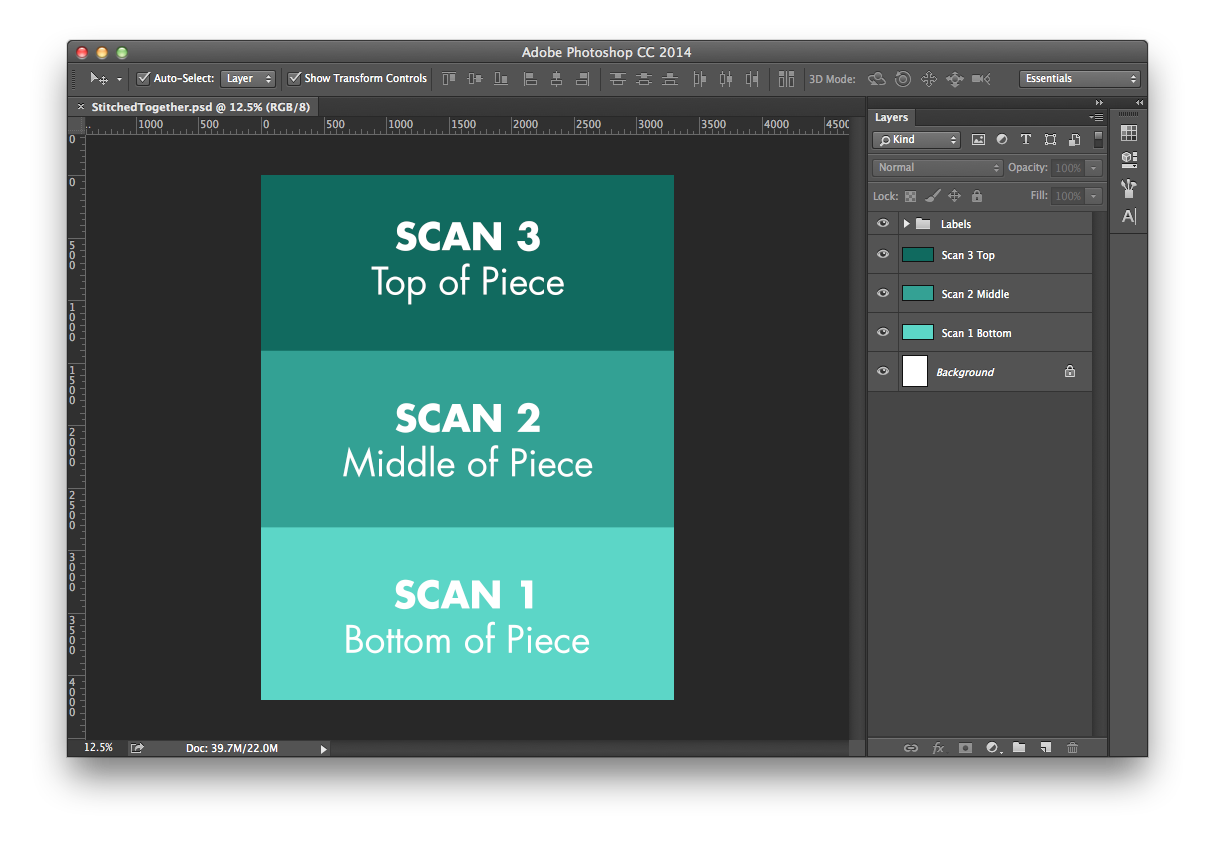Filter layers by type using the T icon
Screen dimensions: 1215x846
point(1025,139)
